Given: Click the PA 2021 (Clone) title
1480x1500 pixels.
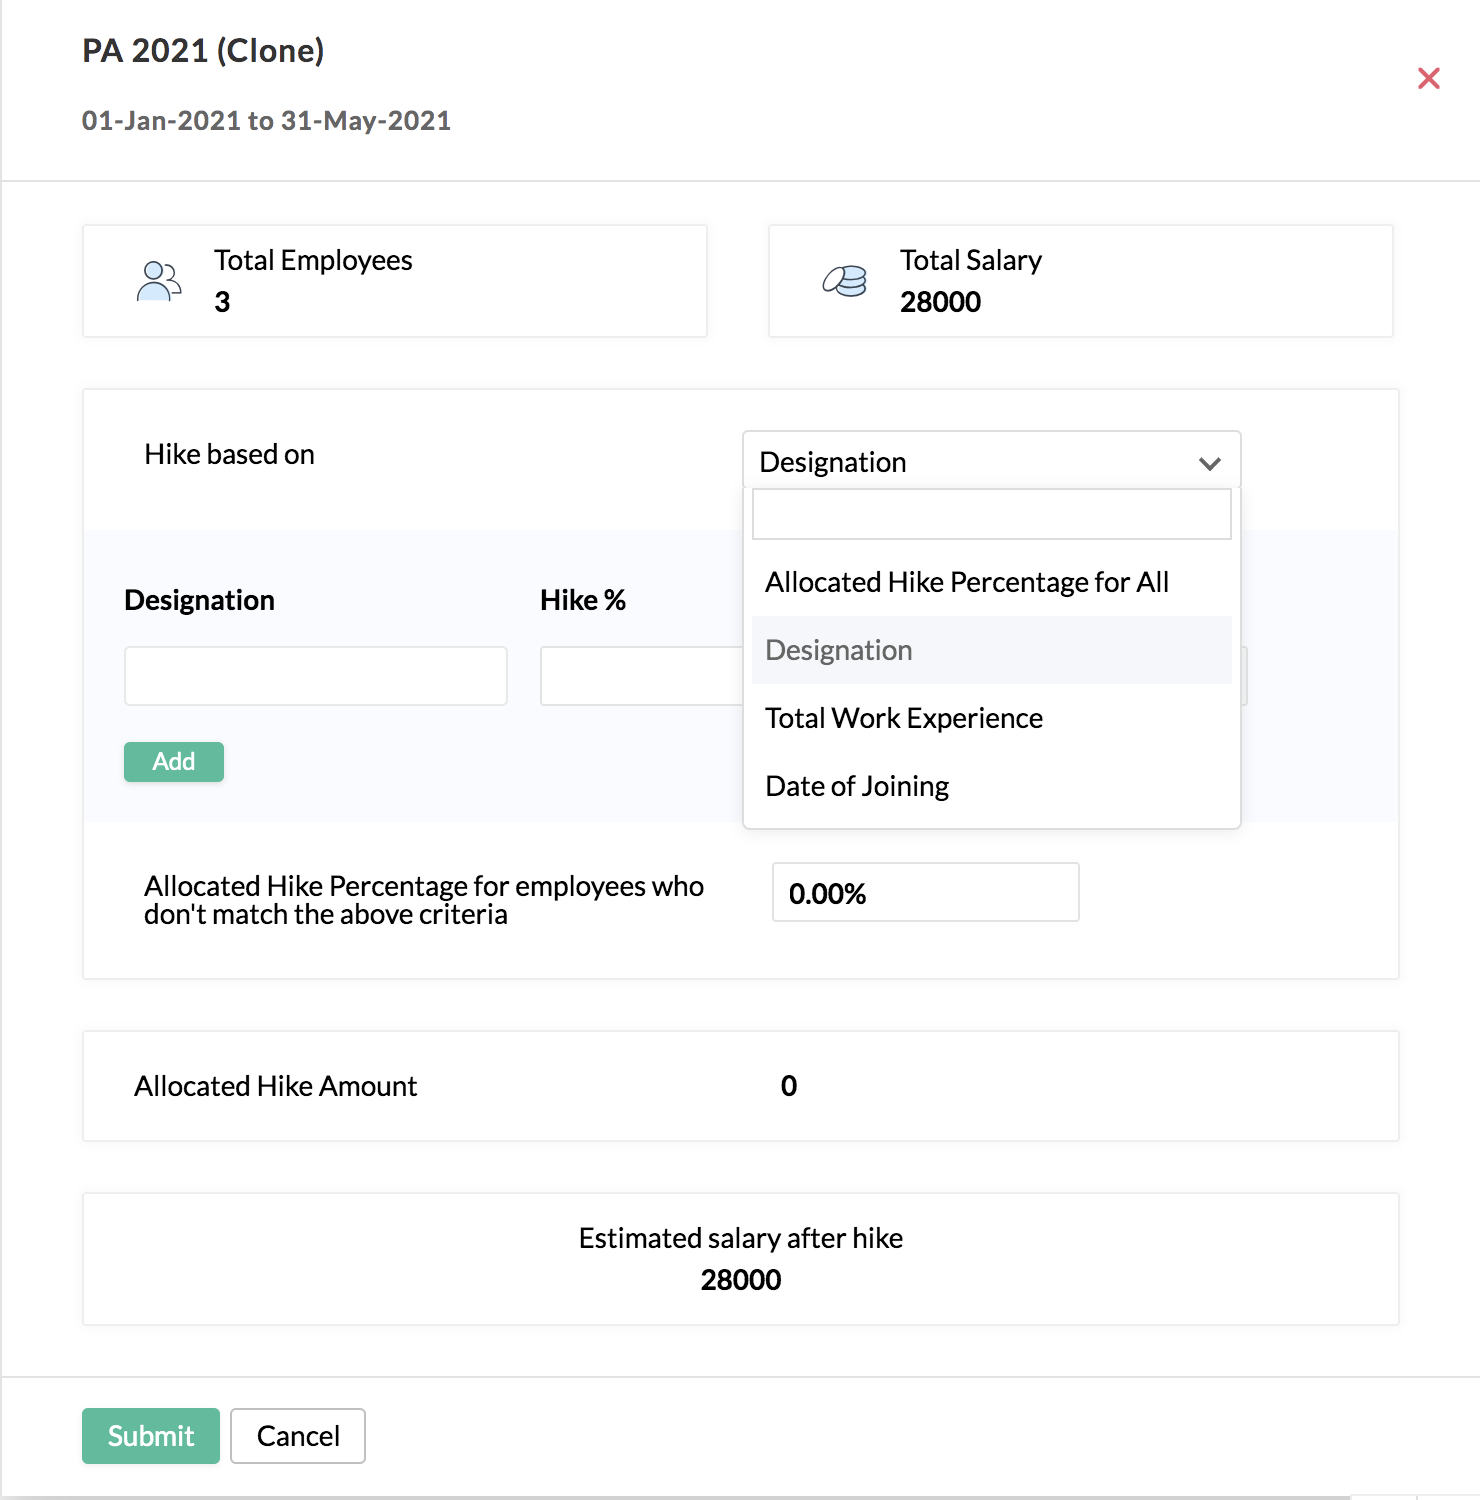Looking at the screenshot, I should coord(203,50).
